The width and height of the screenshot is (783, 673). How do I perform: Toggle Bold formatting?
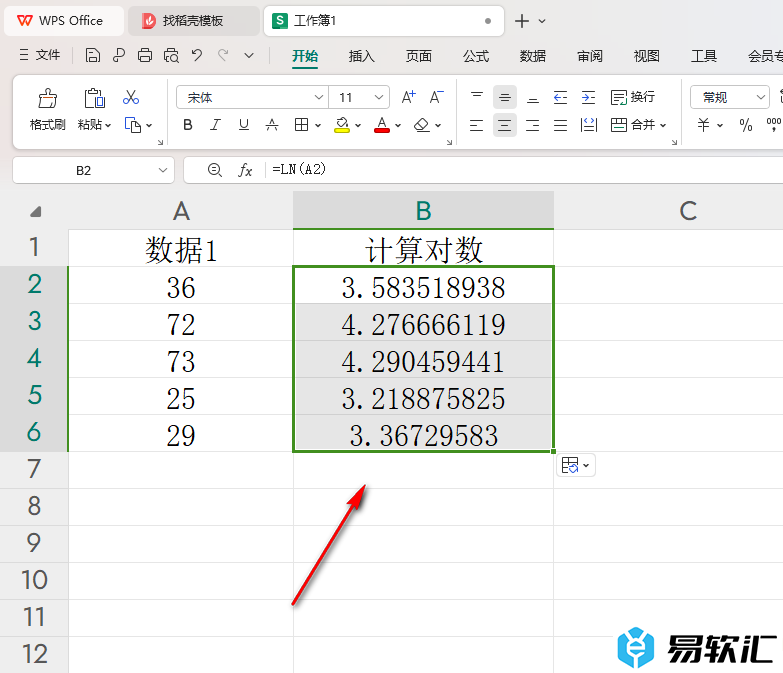[188, 125]
